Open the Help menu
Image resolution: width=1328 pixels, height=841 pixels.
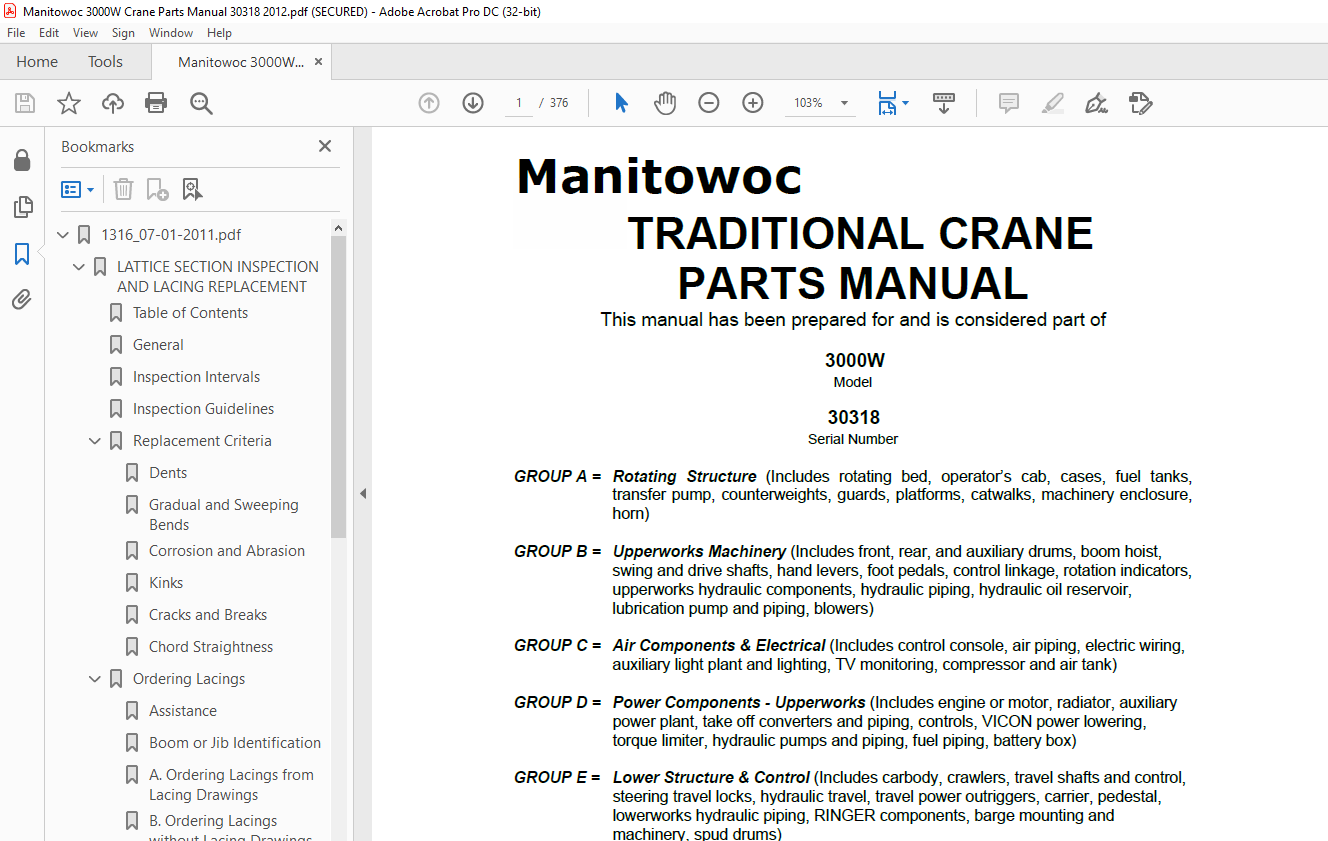(x=219, y=33)
